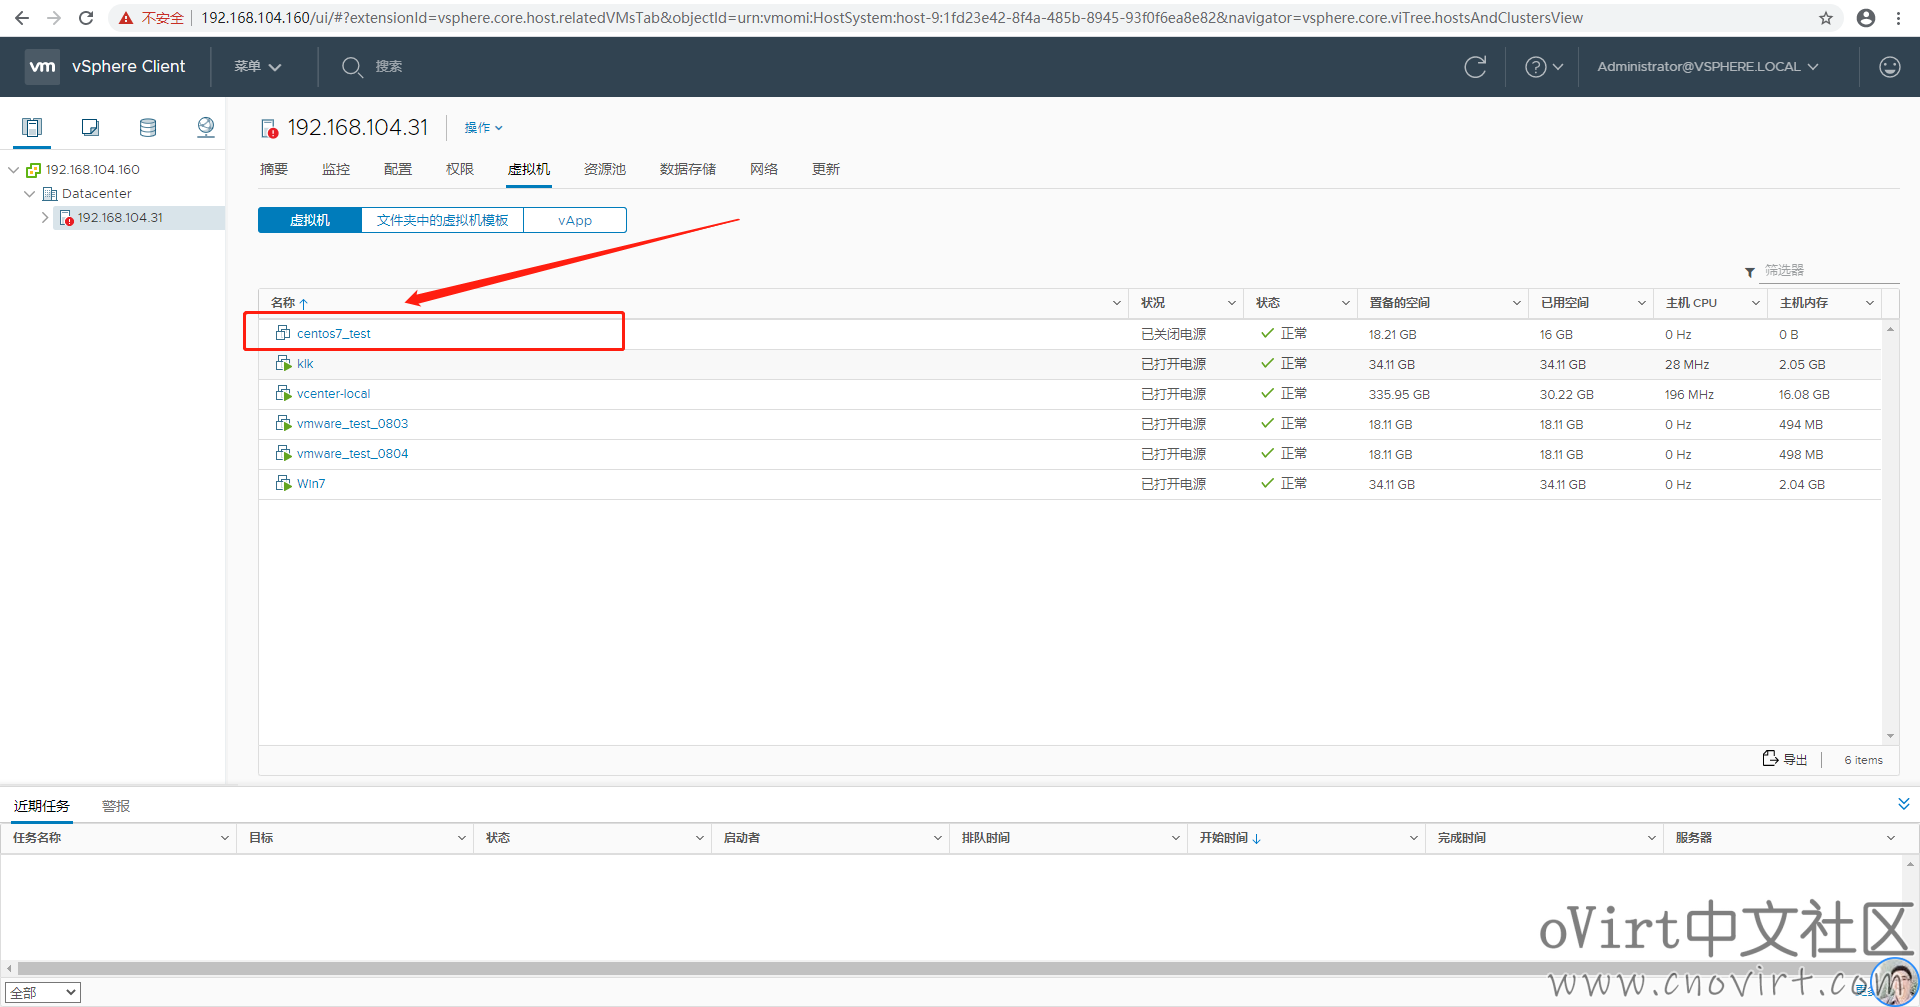Open the centos7_test VM link
Image resolution: width=1920 pixels, height=1007 pixels.
coord(334,334)
